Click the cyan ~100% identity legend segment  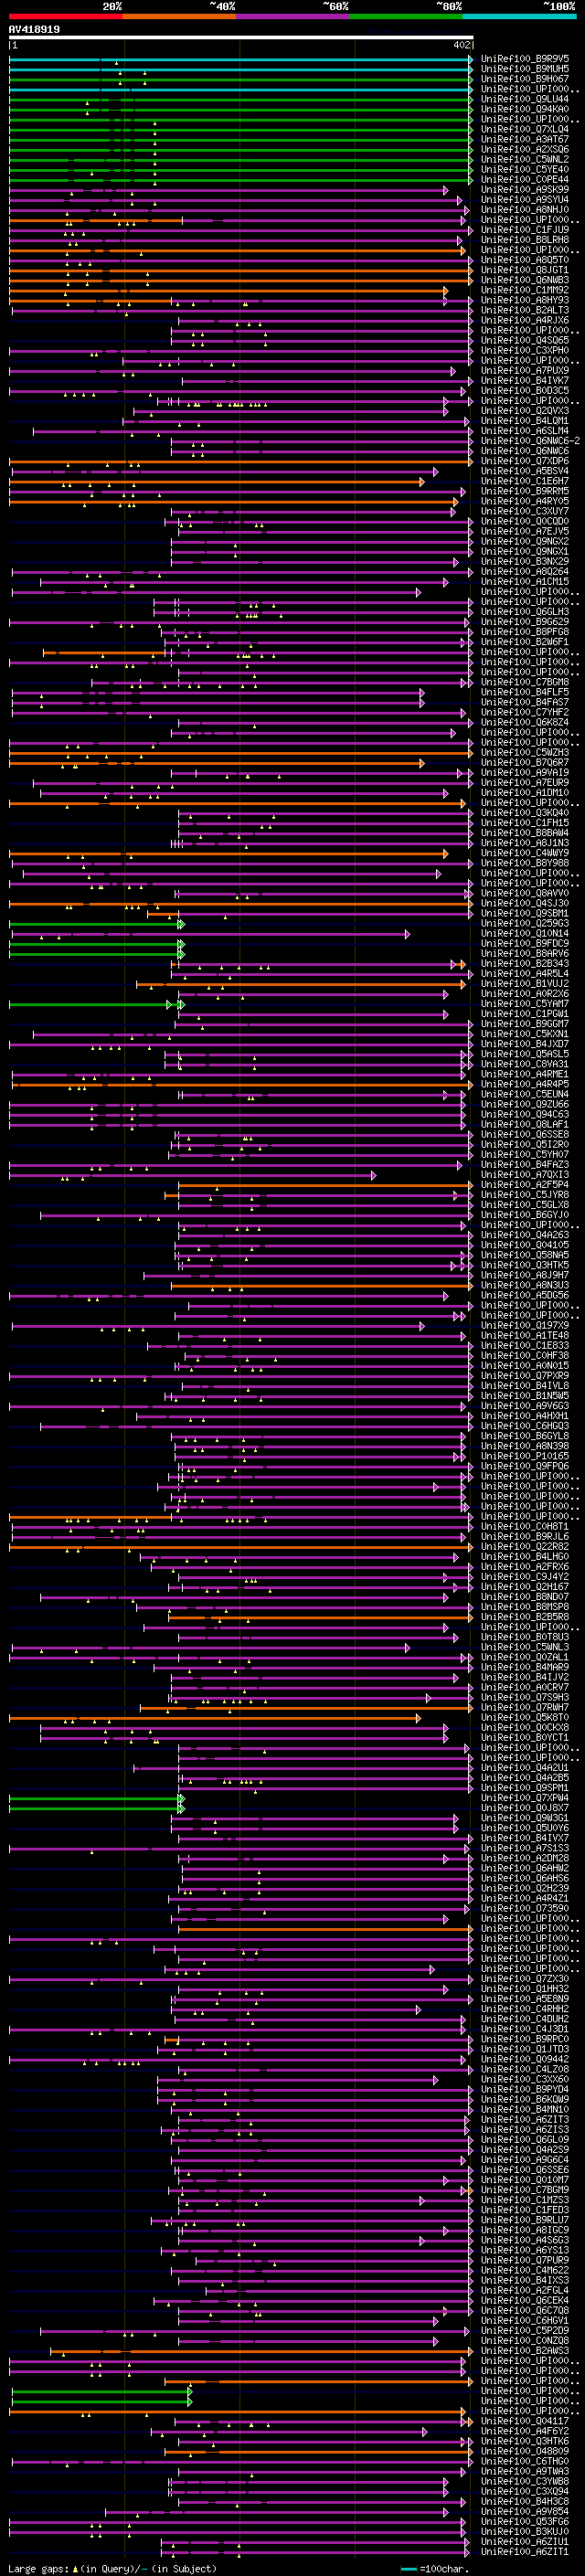click(519, 16)
